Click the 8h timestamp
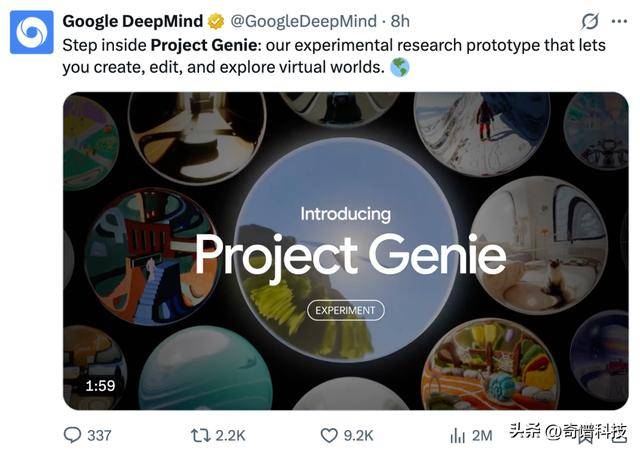 pos(400,21)
